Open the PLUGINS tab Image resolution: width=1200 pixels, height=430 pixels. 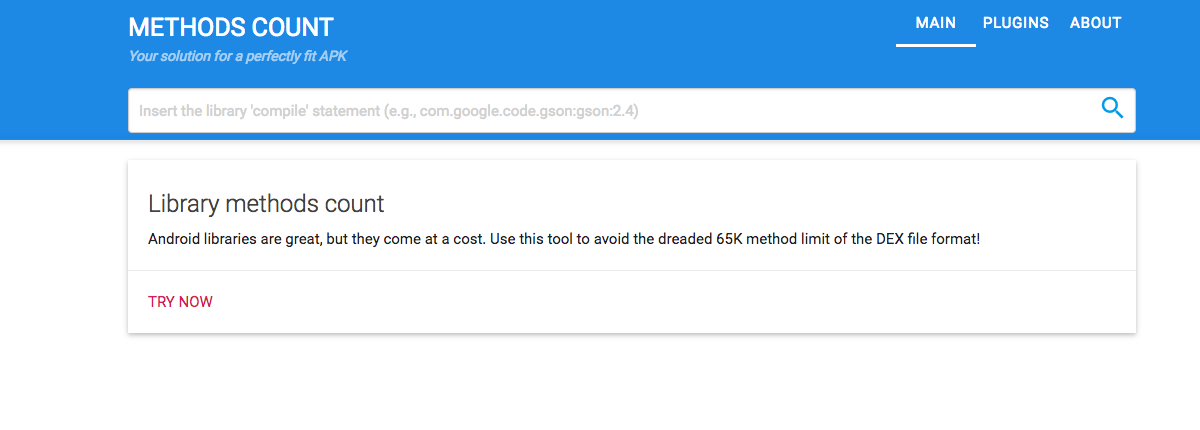[1015, 23]
